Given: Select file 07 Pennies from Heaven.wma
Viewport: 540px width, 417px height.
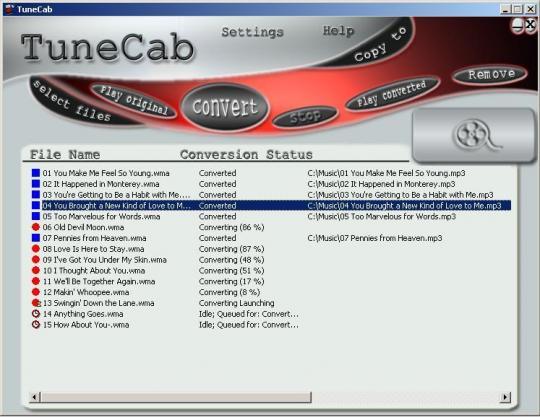Looking at the screenshot, I should pyautogui.click(x=94, y=238).
